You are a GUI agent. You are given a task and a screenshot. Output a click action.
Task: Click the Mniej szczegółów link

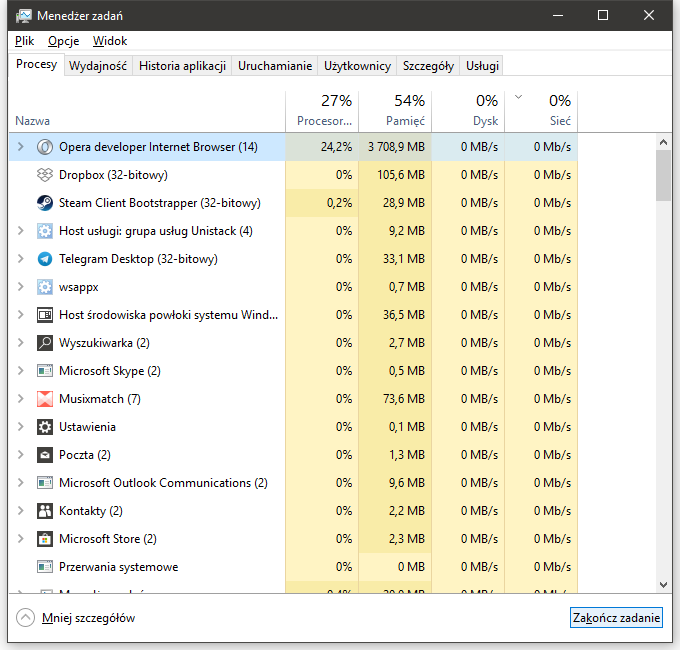pos(88,618)
